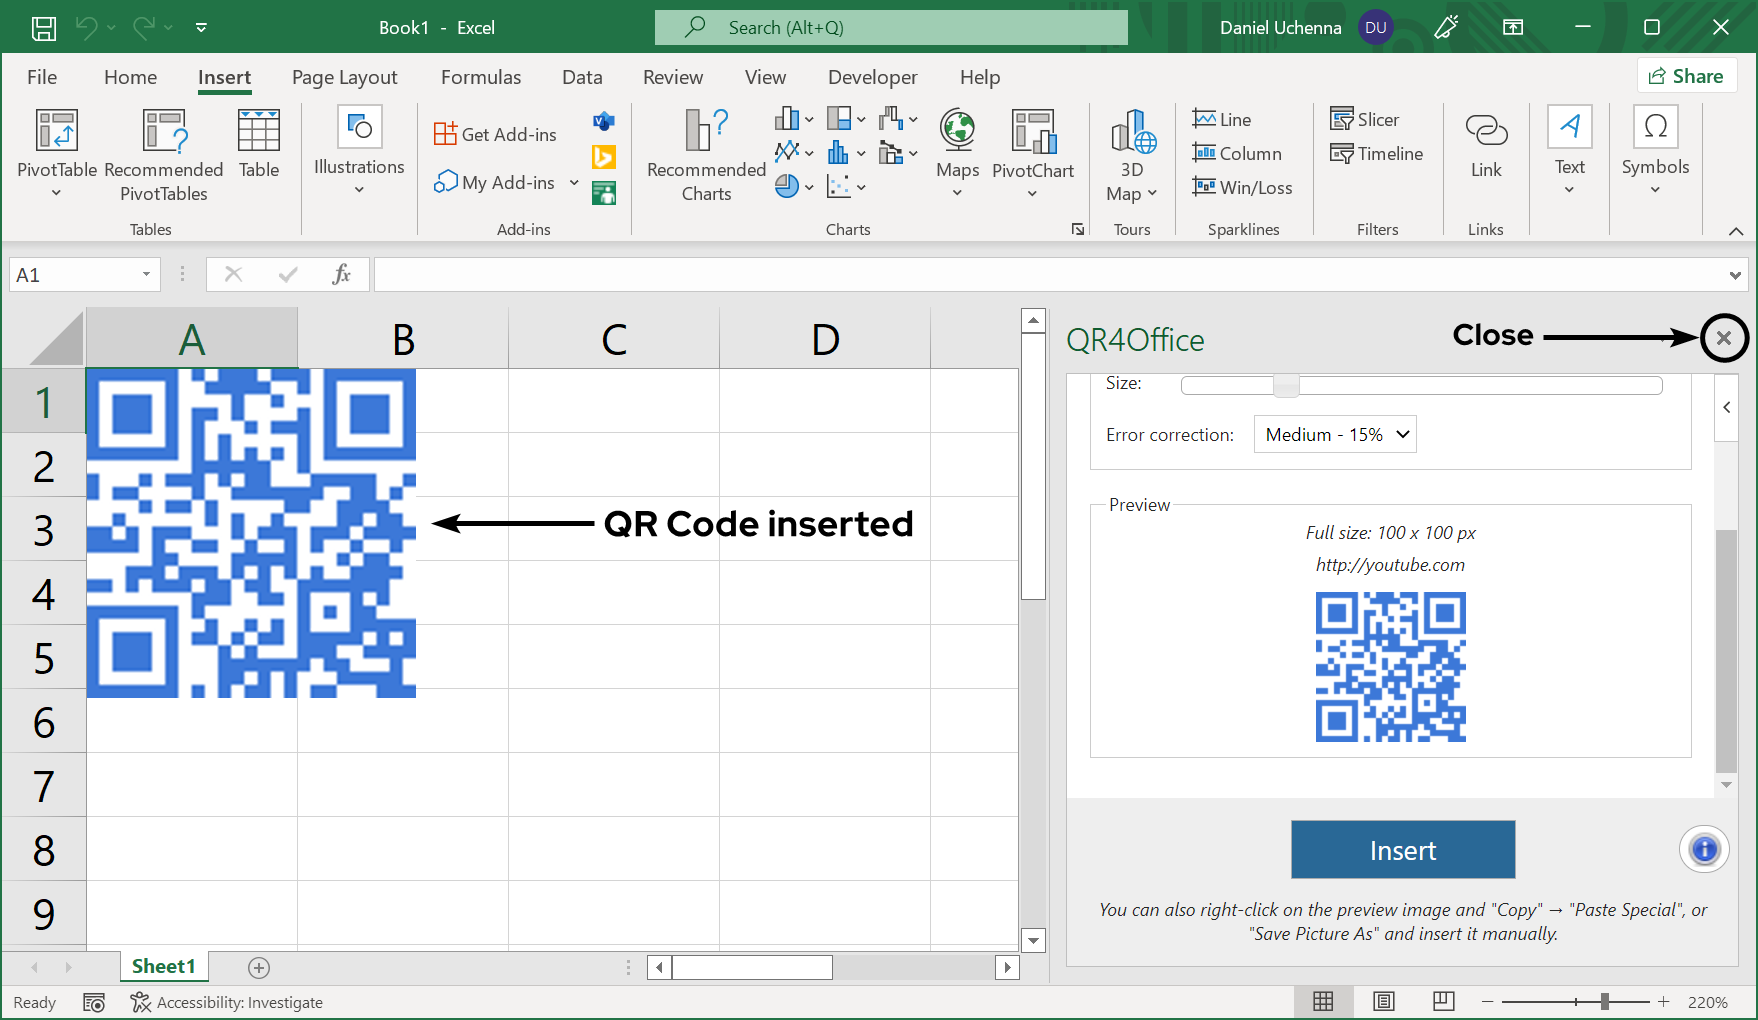This screenshot has height=1020, width=1758.
Task: Click the Share button
Action: tap(1686, 75)
